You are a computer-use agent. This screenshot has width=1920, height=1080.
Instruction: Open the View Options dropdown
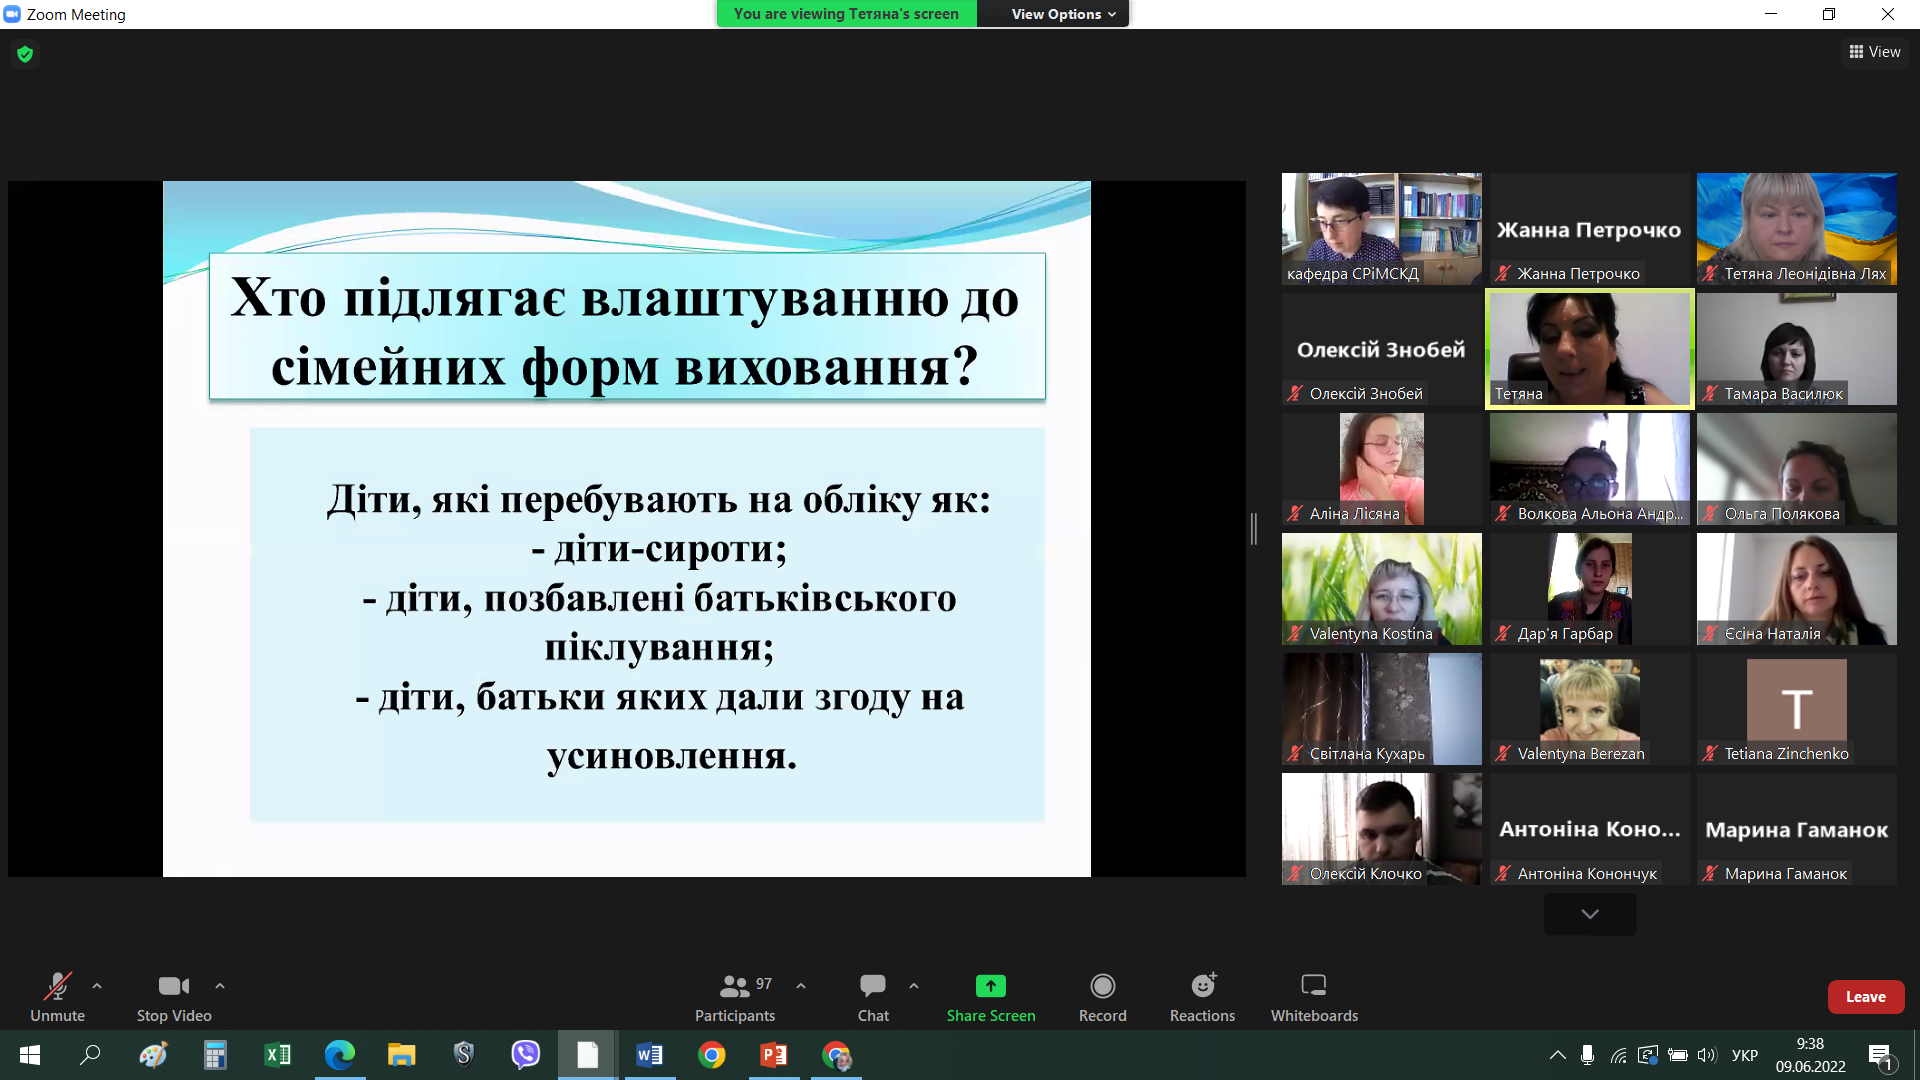[1062, 14]
